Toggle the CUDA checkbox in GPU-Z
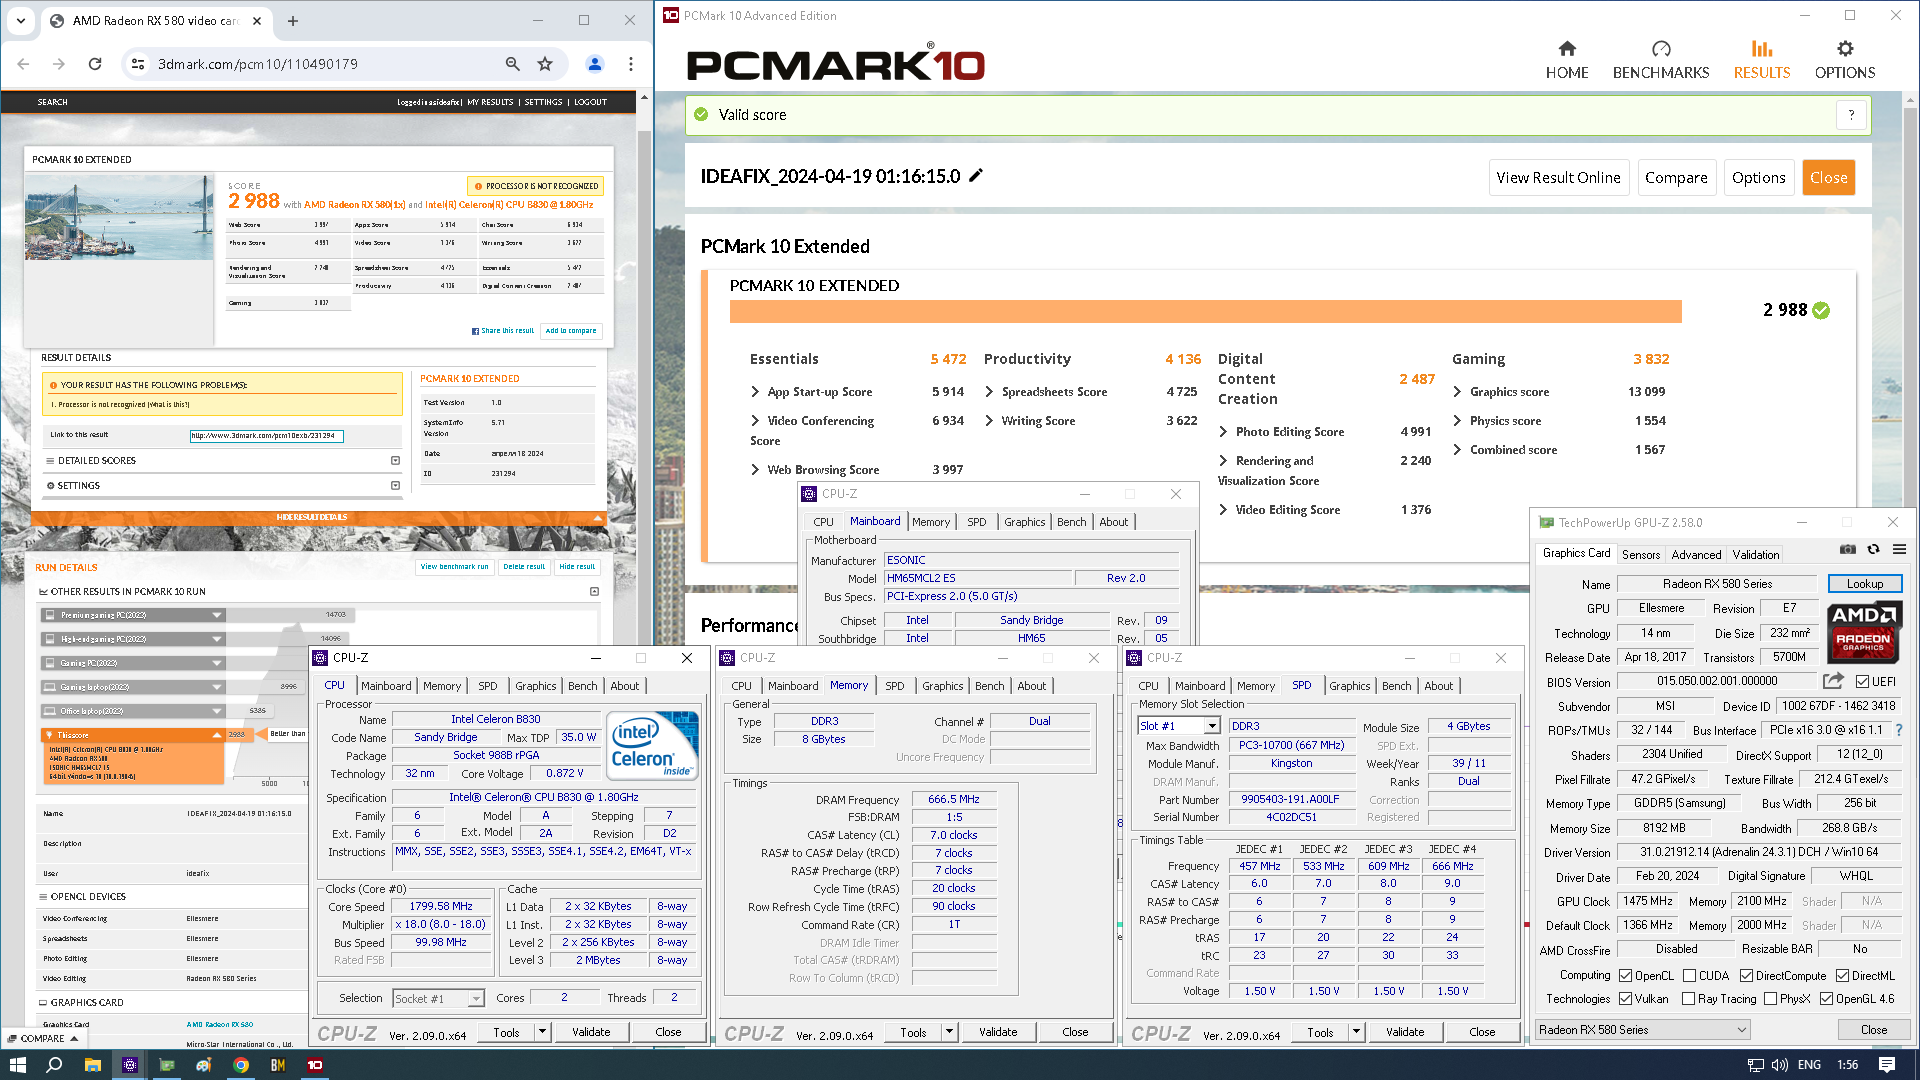The height and width of the screenshot is (1080, 1920). (x=1689, y=976)
